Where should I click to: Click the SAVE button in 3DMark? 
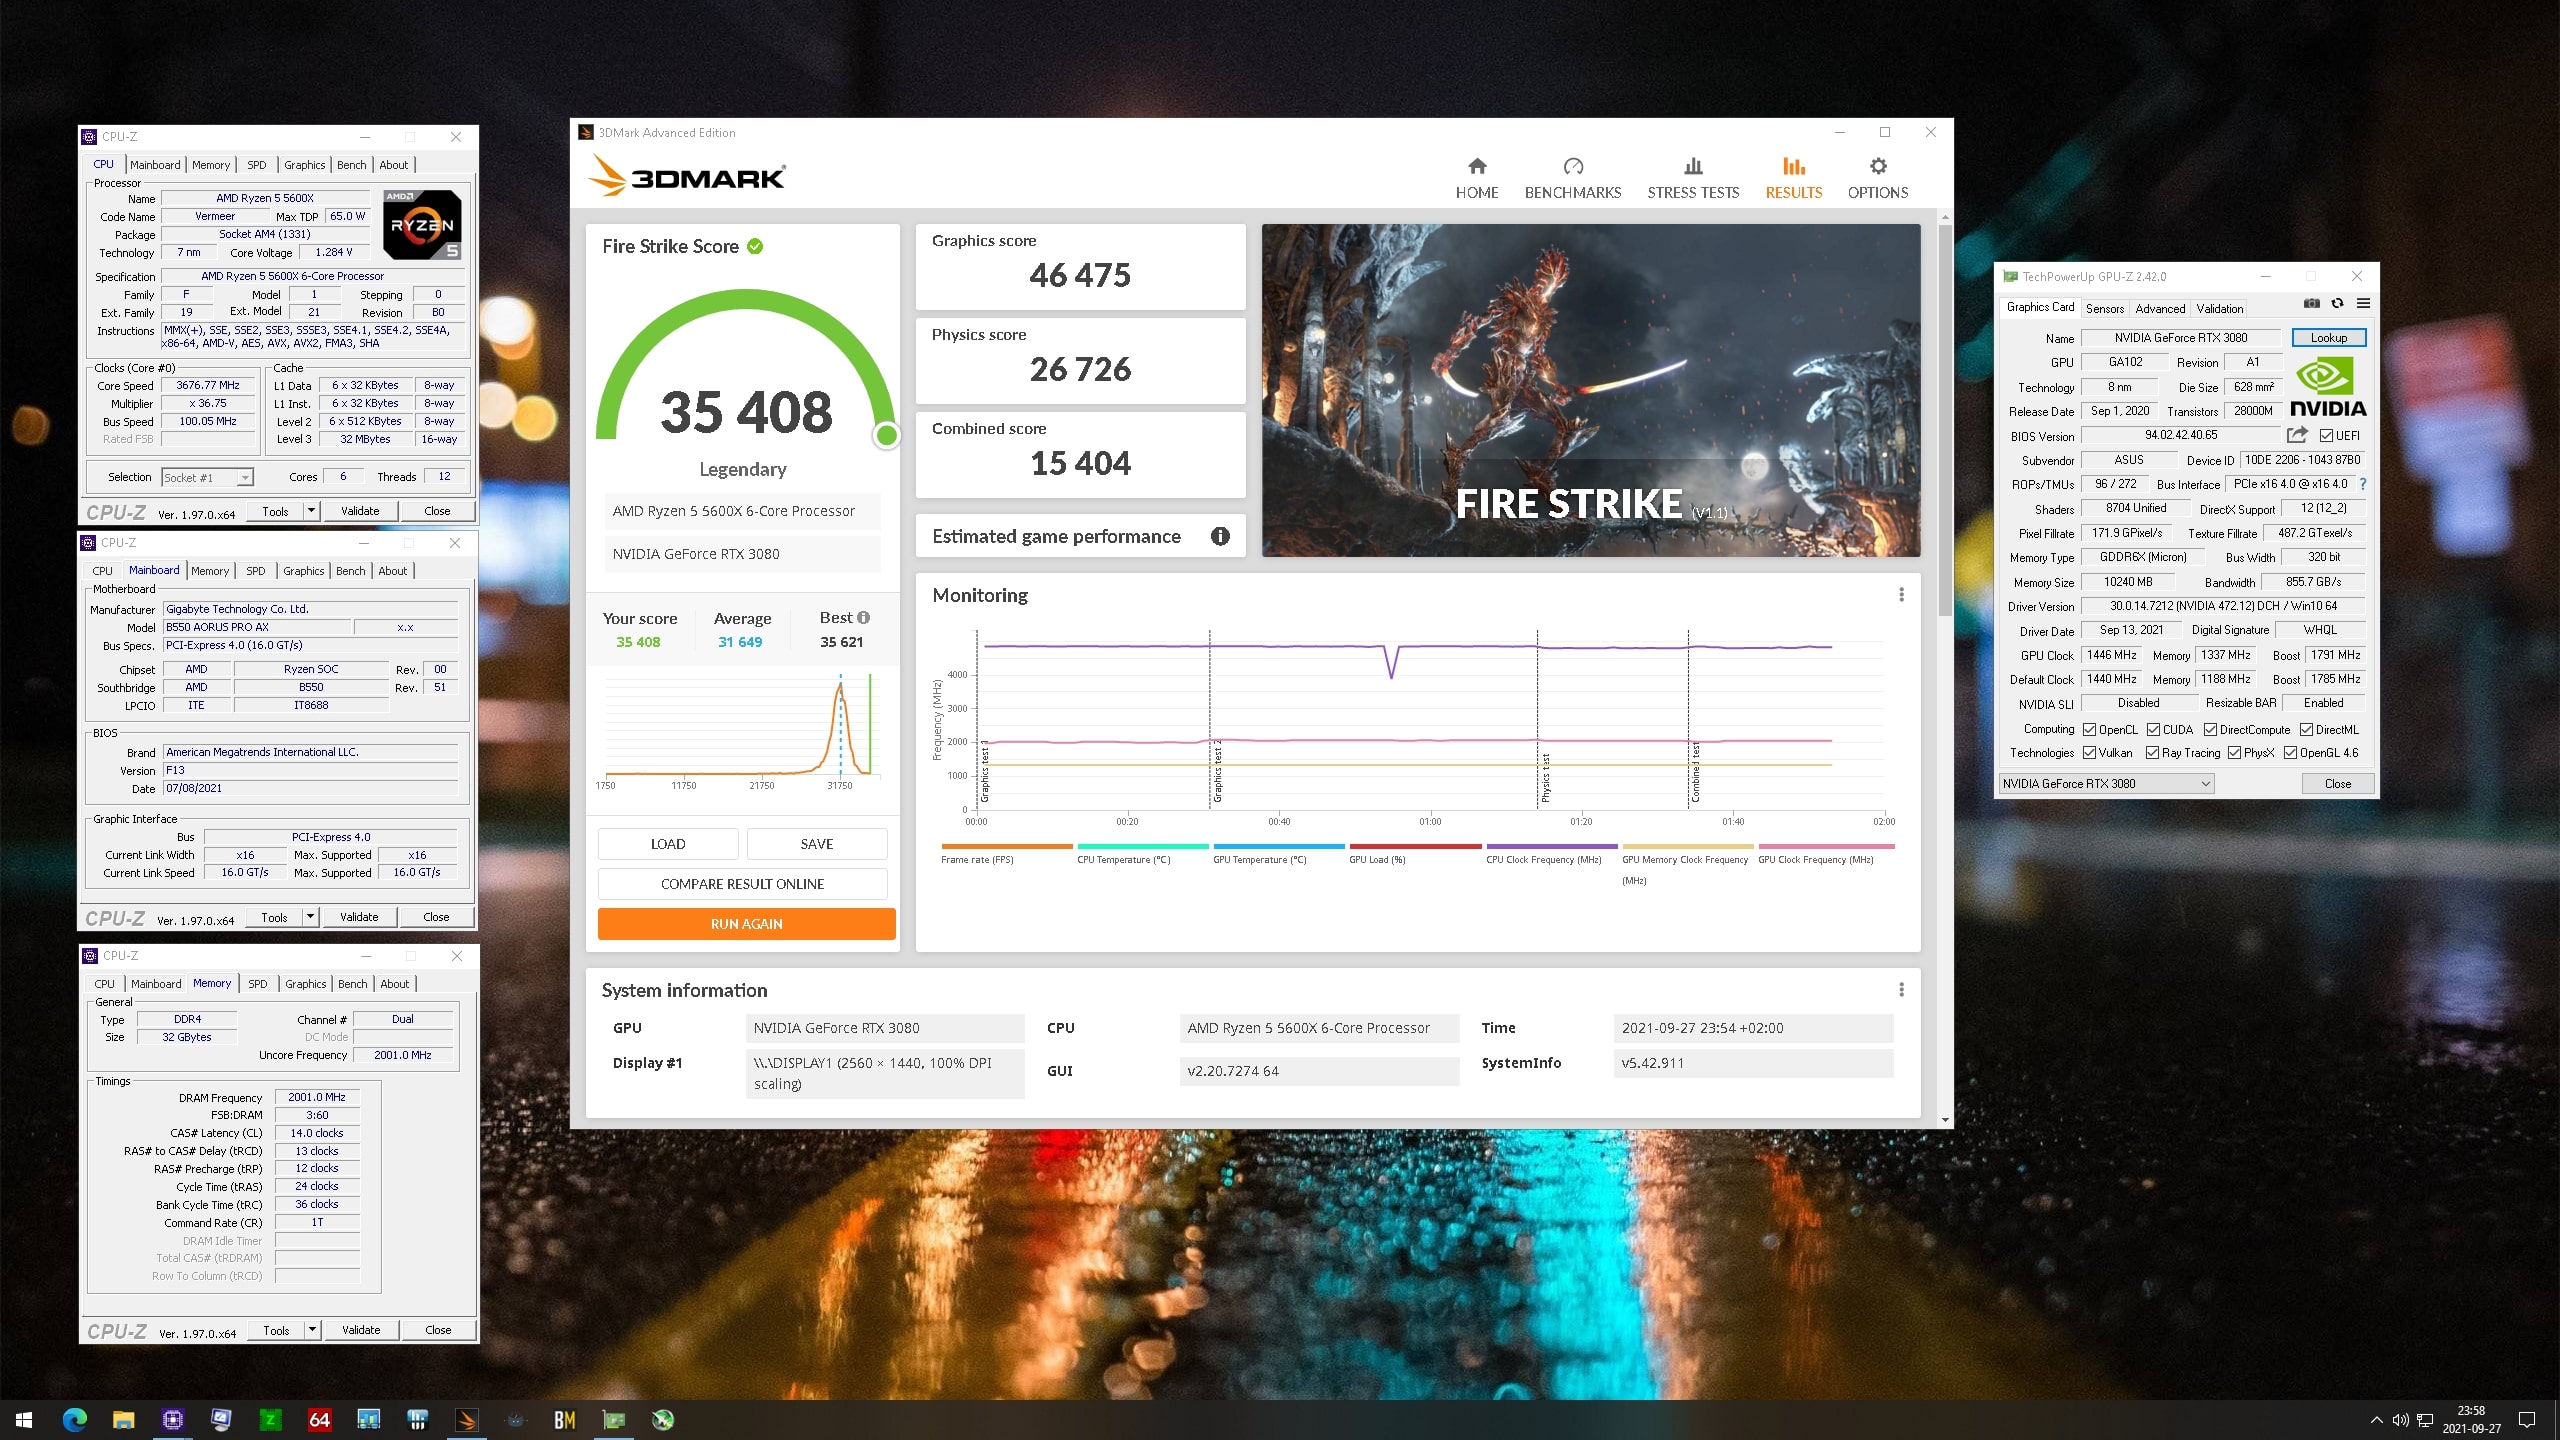[817, 844]
